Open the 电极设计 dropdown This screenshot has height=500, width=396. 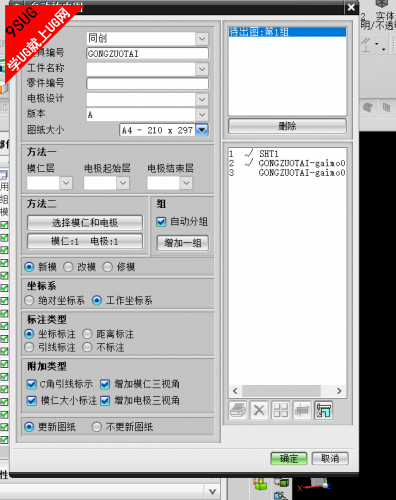(x=202, y=99)
